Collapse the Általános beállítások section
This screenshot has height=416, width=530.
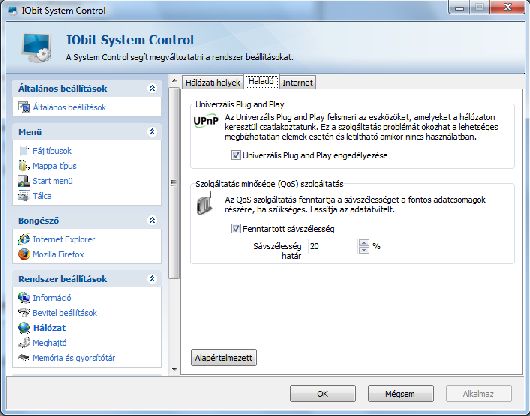[152, 89]
